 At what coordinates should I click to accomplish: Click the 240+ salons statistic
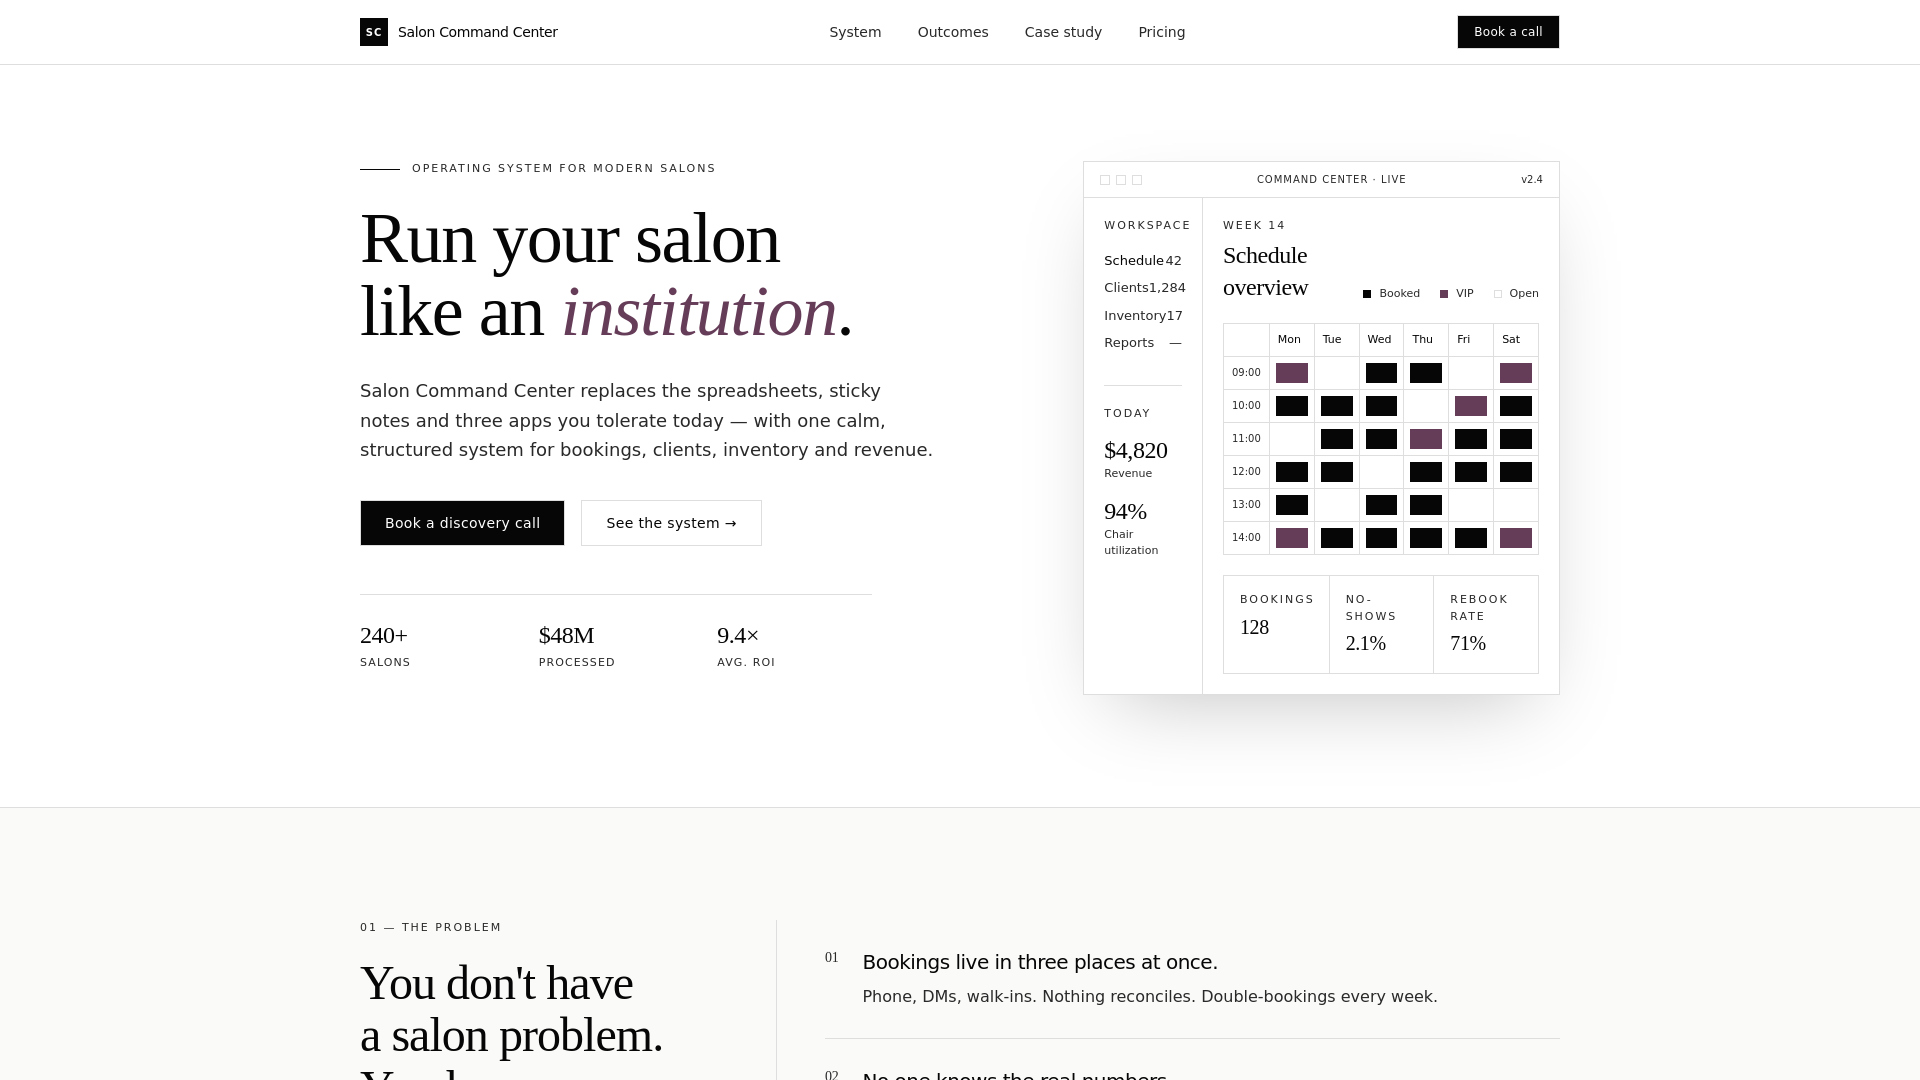click(x=385, y=647)
